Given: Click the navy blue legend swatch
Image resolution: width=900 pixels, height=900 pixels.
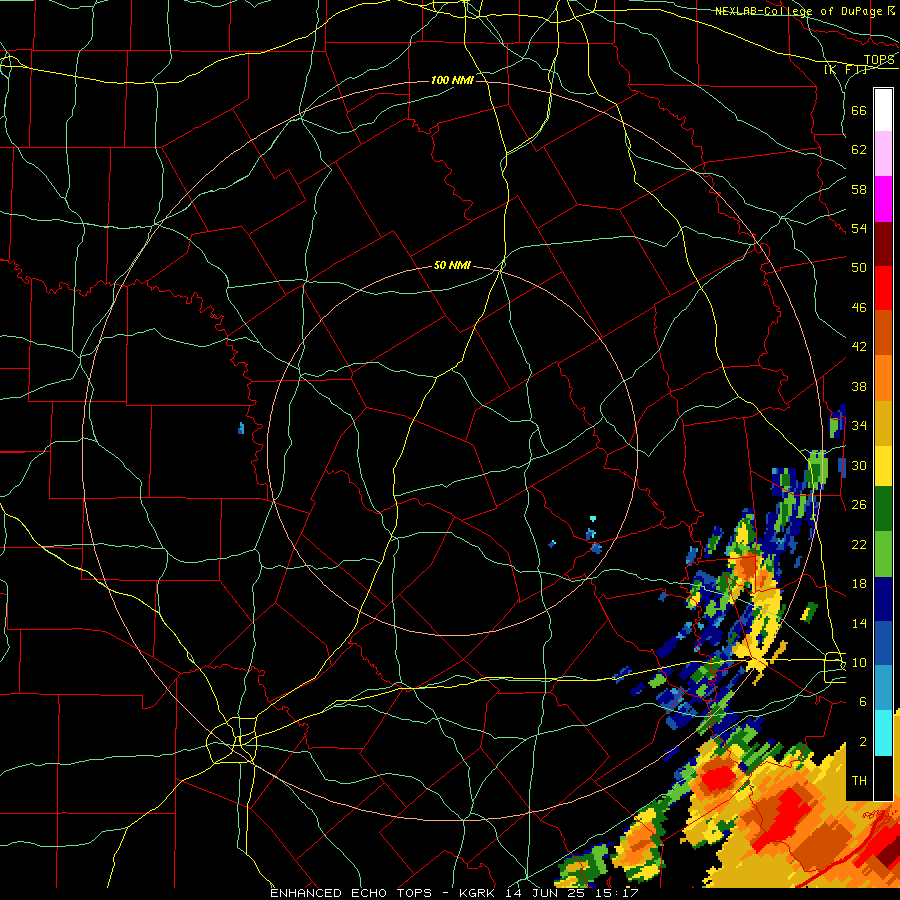Looking at the screenshot, I should click(x=883, y=599).
